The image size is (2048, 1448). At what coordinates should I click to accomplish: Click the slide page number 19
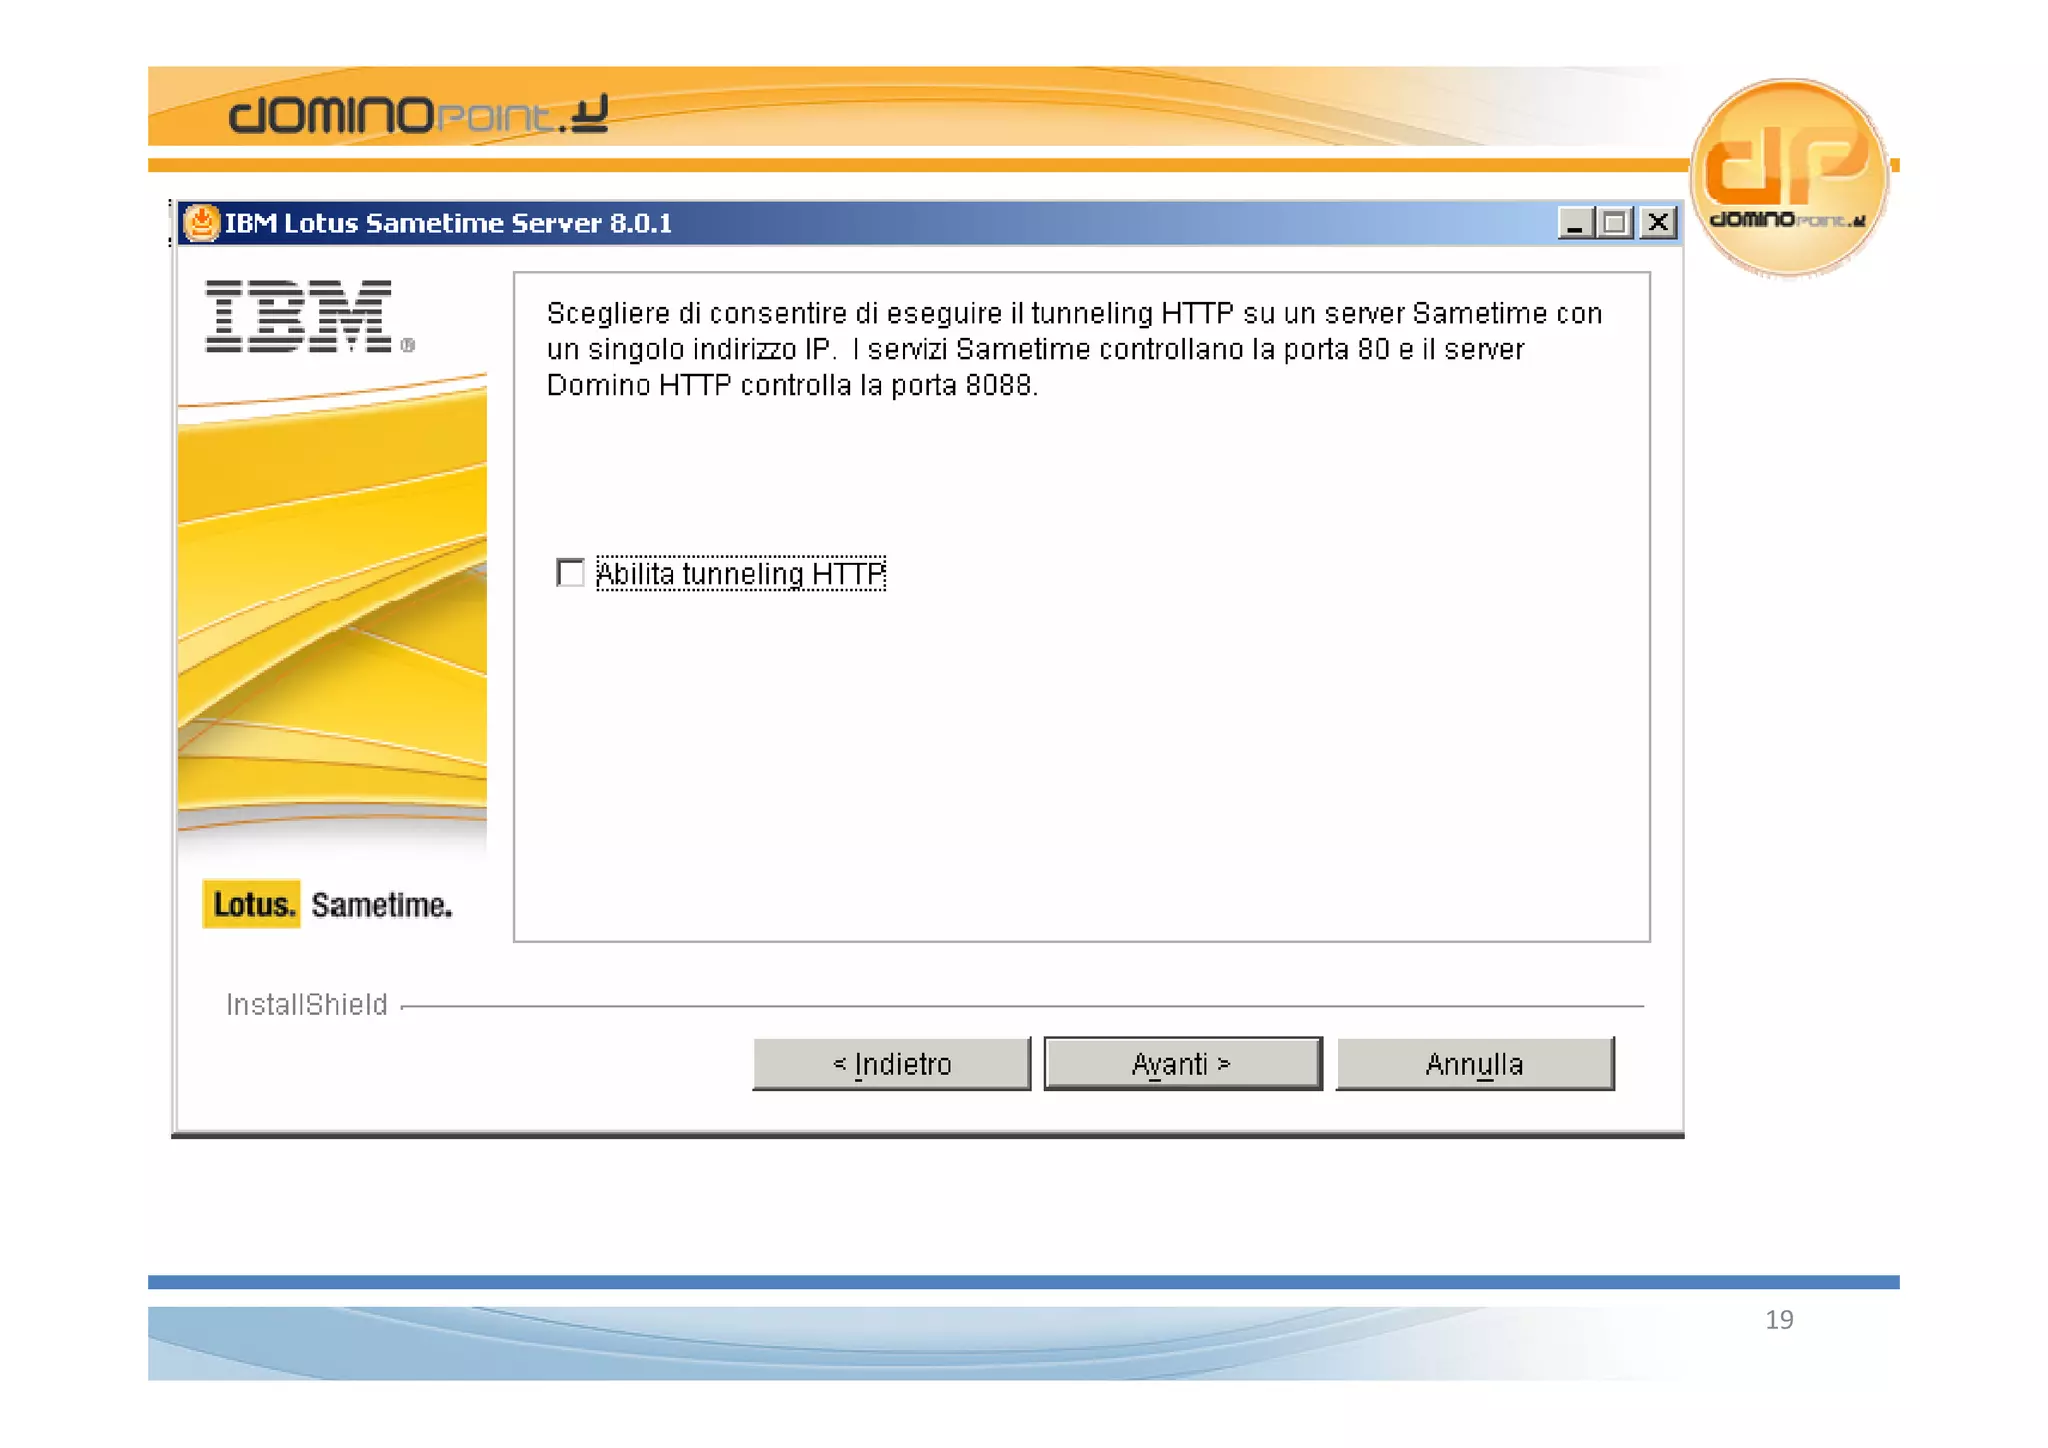coord(1778,1319)
